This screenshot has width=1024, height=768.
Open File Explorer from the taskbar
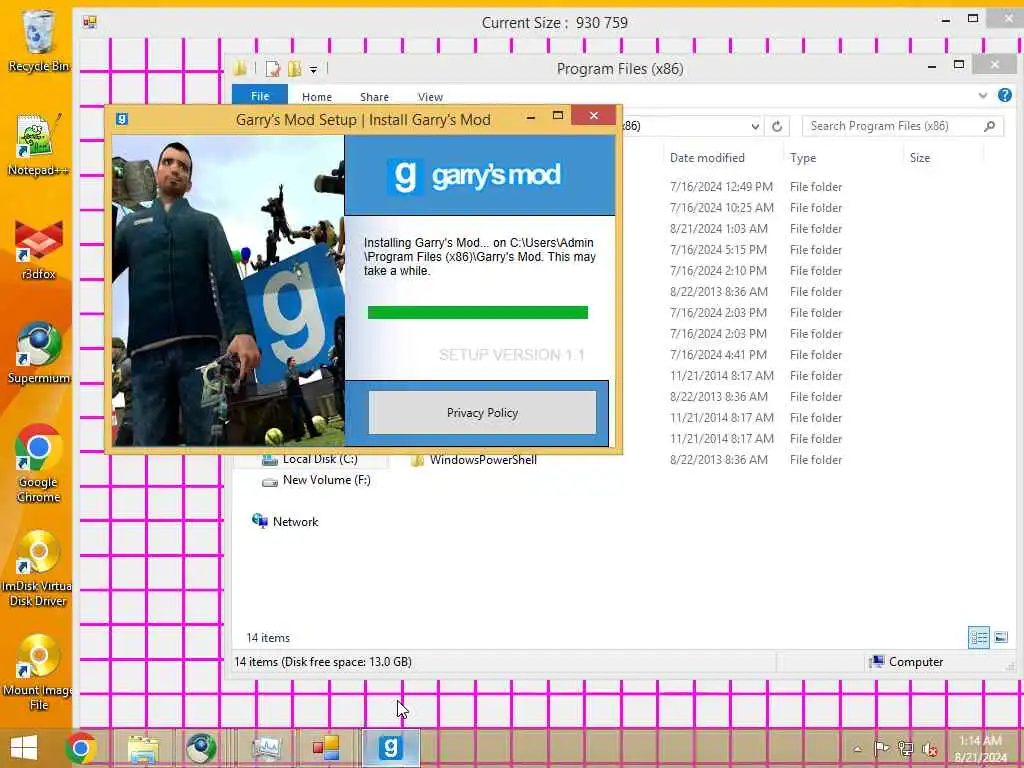143,748
